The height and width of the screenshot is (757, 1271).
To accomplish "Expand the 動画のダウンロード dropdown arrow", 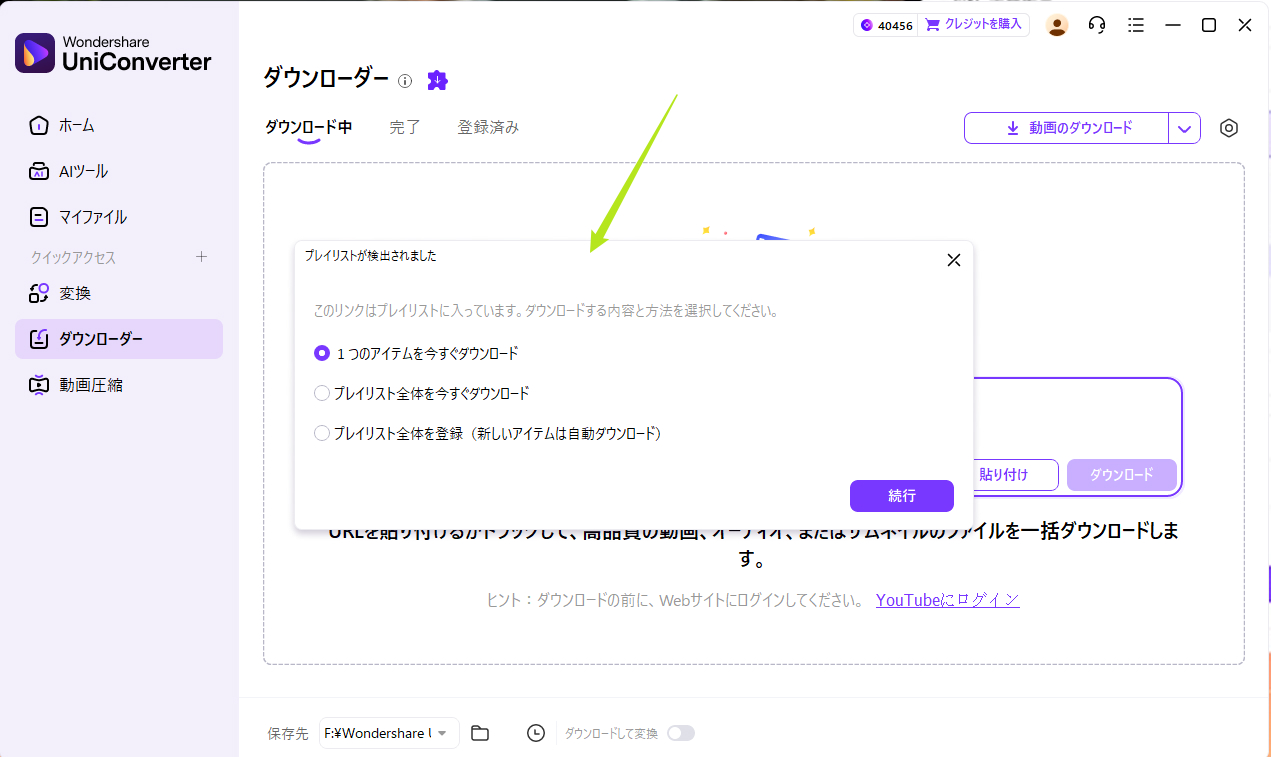I will pyautogui.click(x=1184, y=128).
